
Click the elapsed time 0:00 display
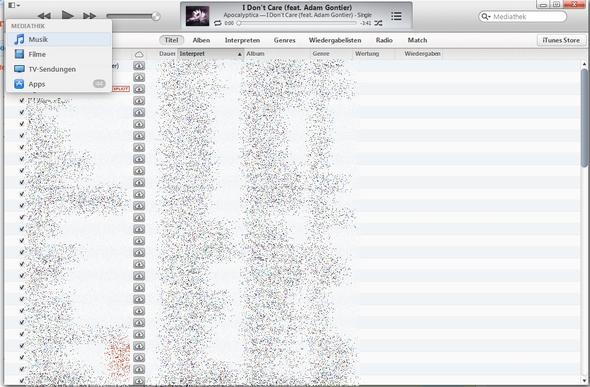pos(229,23)
